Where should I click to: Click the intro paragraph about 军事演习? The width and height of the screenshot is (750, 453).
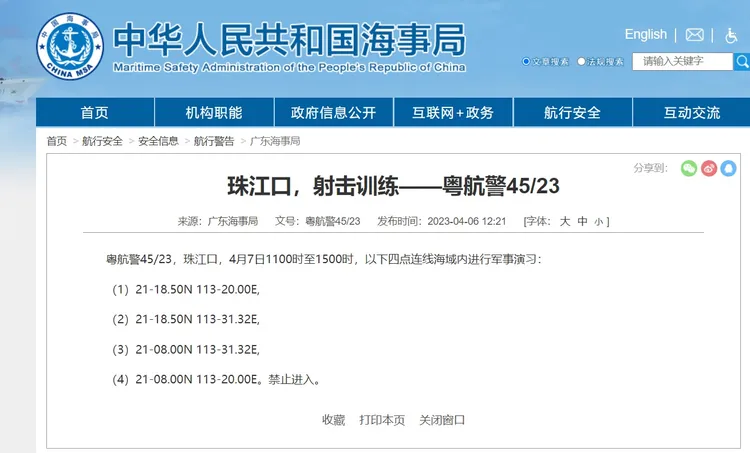point(324,259)
